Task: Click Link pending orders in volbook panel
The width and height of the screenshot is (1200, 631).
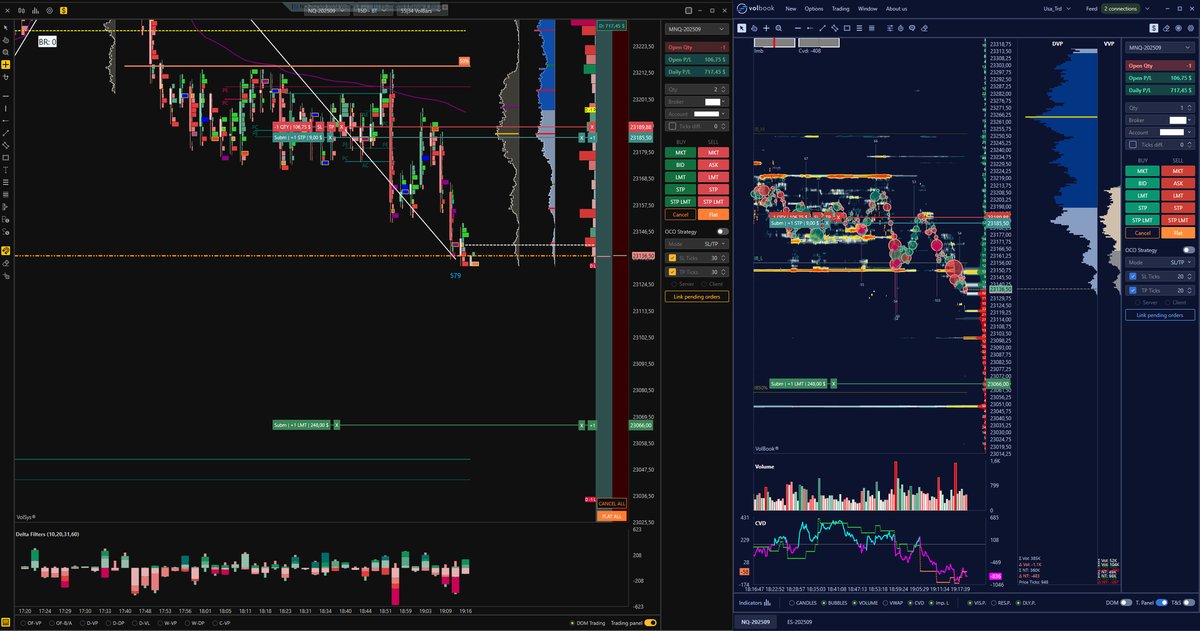Action: 1160,315
